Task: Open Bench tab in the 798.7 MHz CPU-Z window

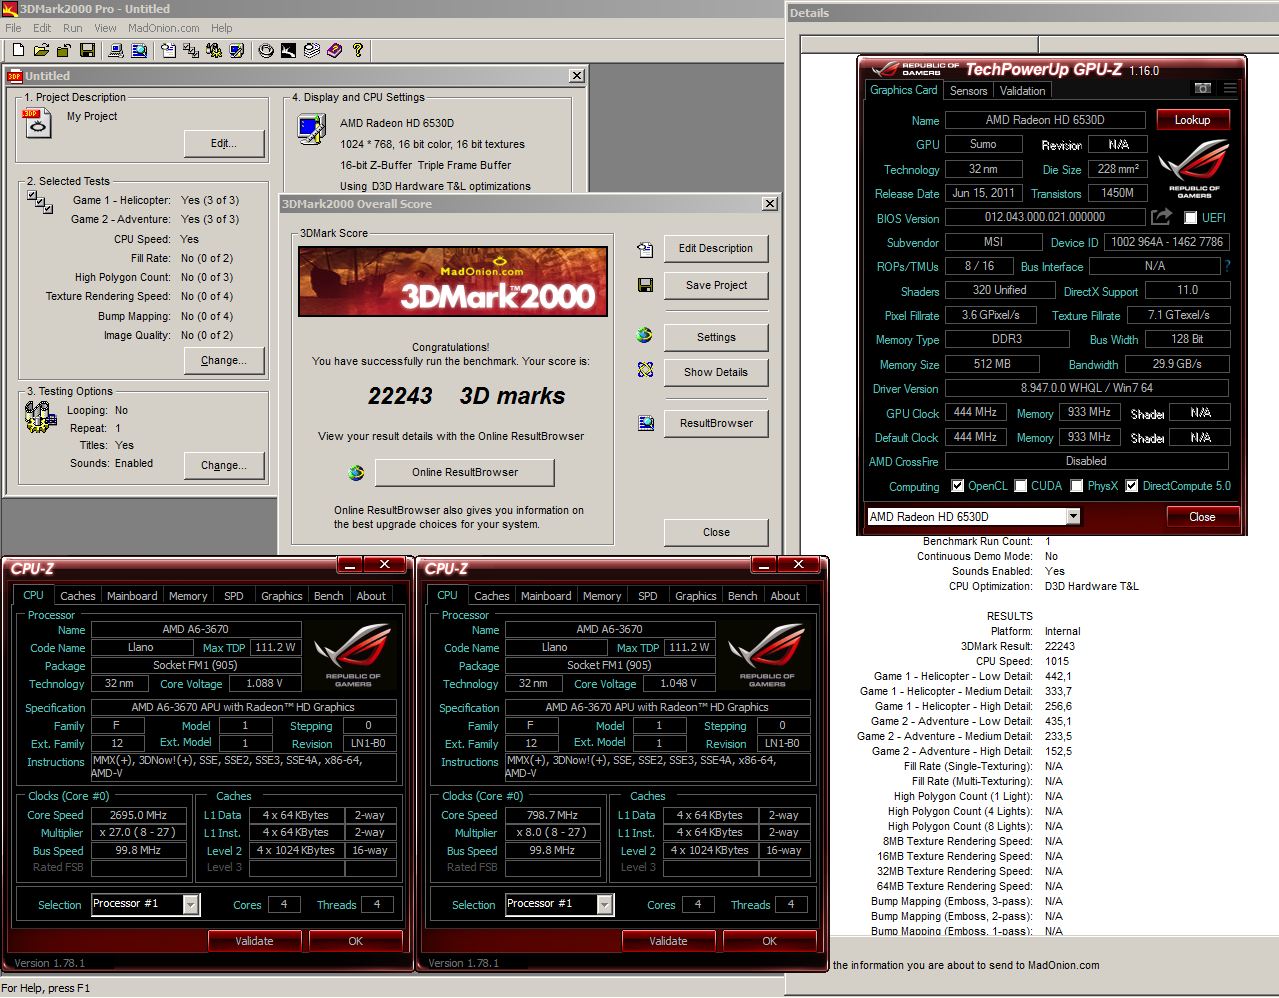Action: pos(742,596)
